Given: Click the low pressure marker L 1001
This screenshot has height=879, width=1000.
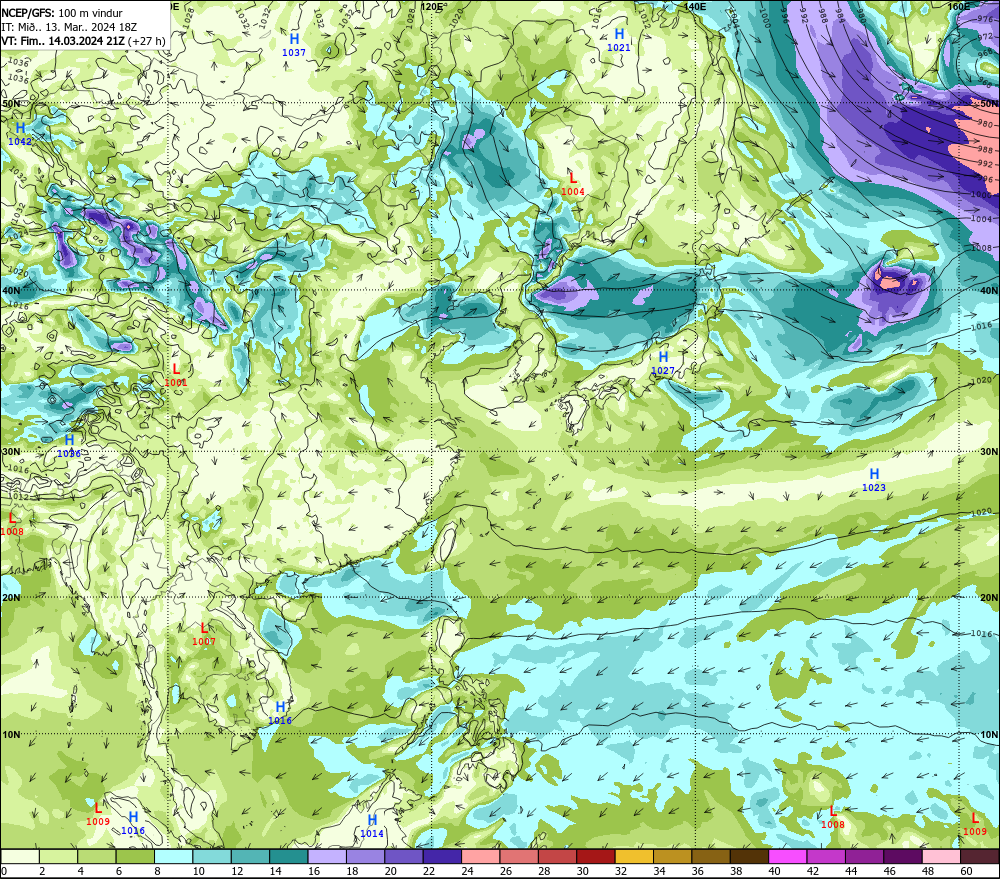Looking at the screenshot, I should (176, 374).
